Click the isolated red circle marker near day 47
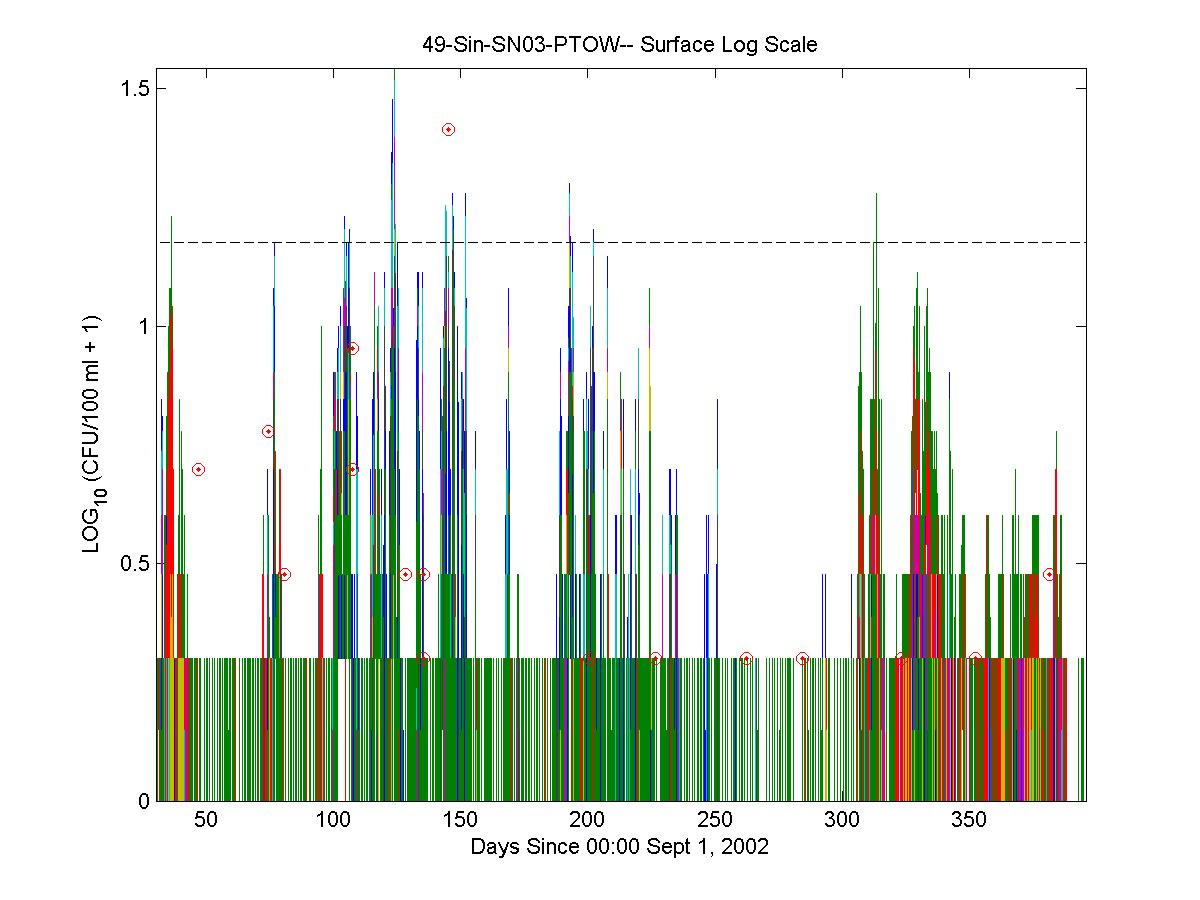The width and height of the screenshot is (1200, 900). 198,469
